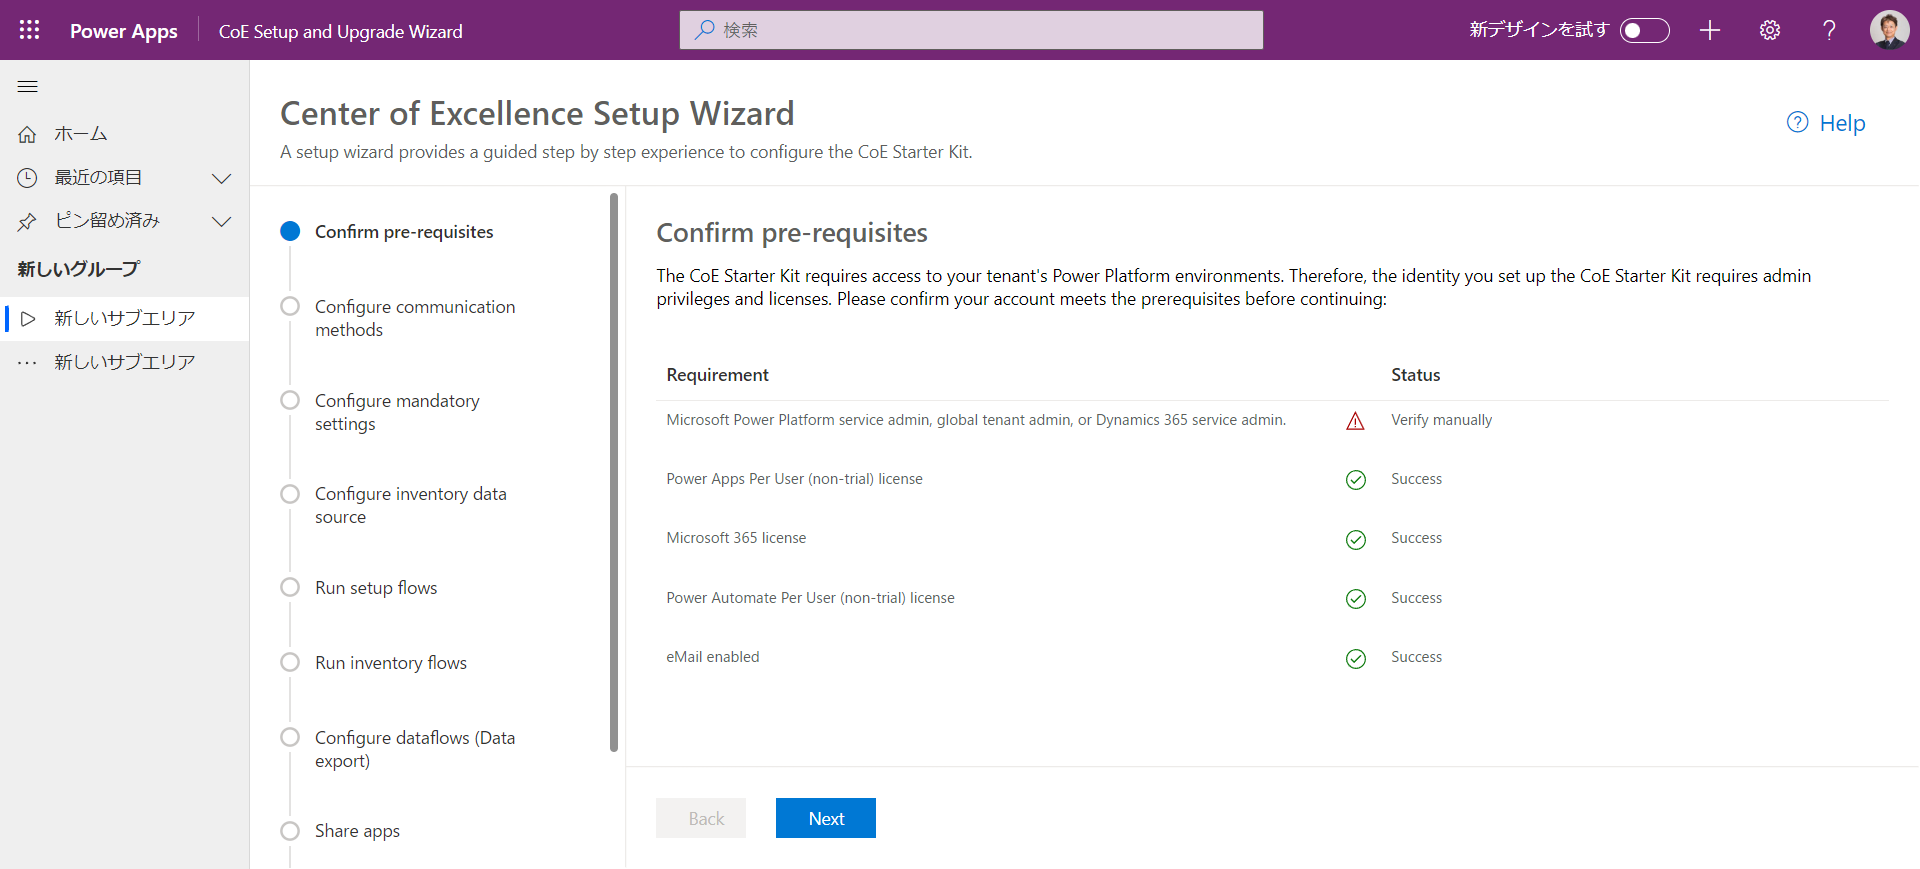Click the ホーム home icon
The width and height of the screenshot is (1920, 869).
(x=27, y=134)
